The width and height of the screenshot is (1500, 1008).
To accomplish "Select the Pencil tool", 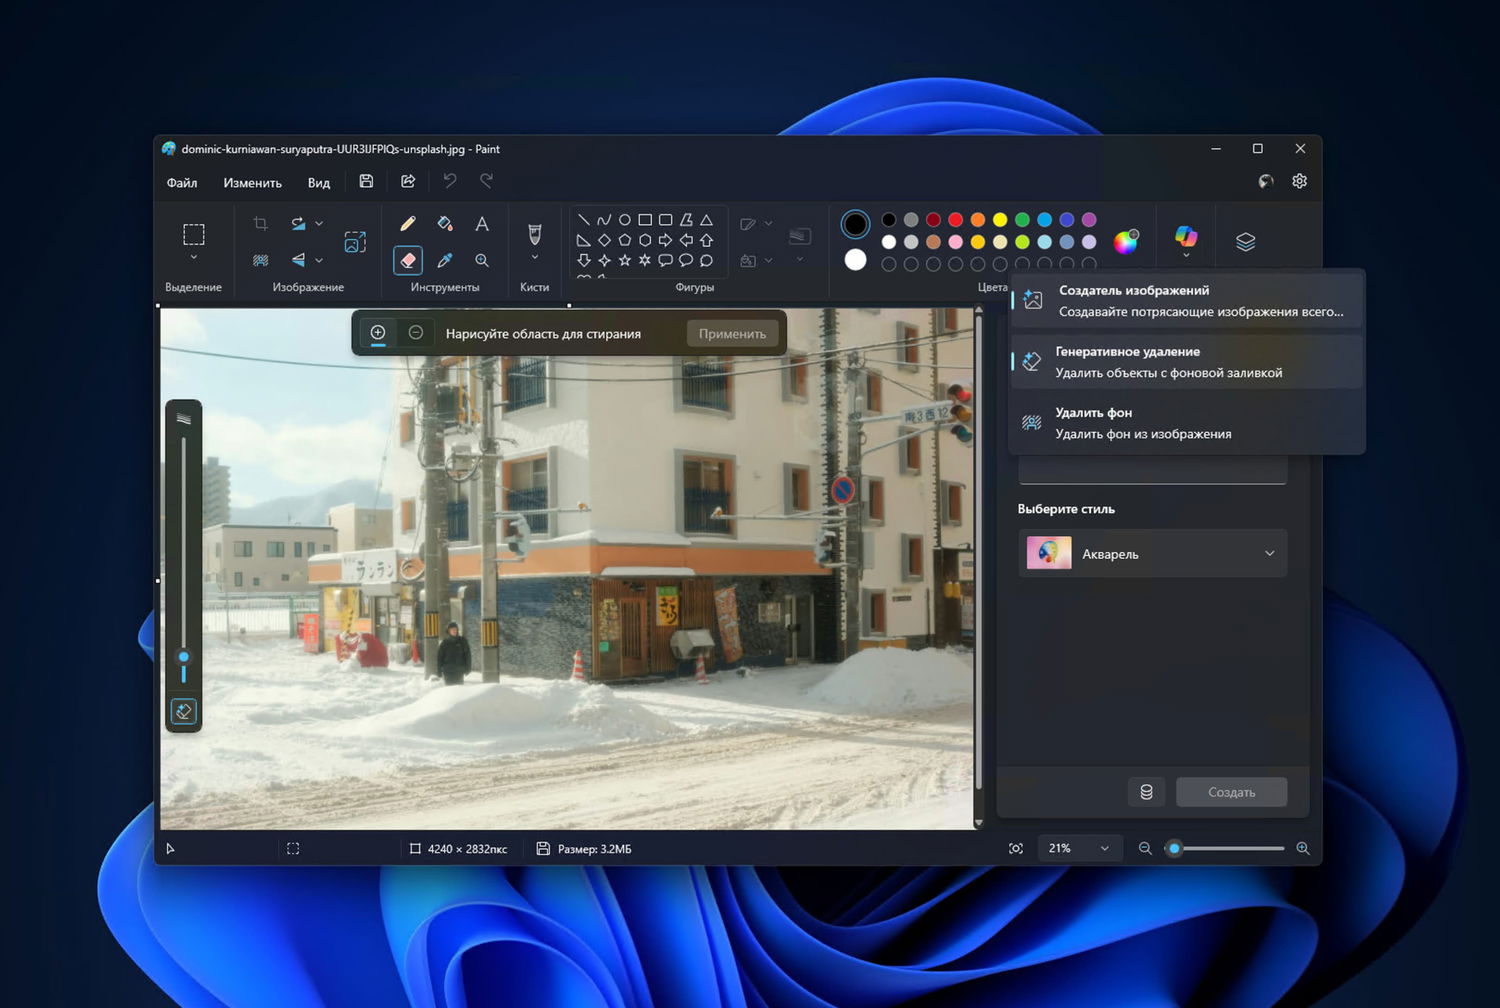I will pos(408,224).
